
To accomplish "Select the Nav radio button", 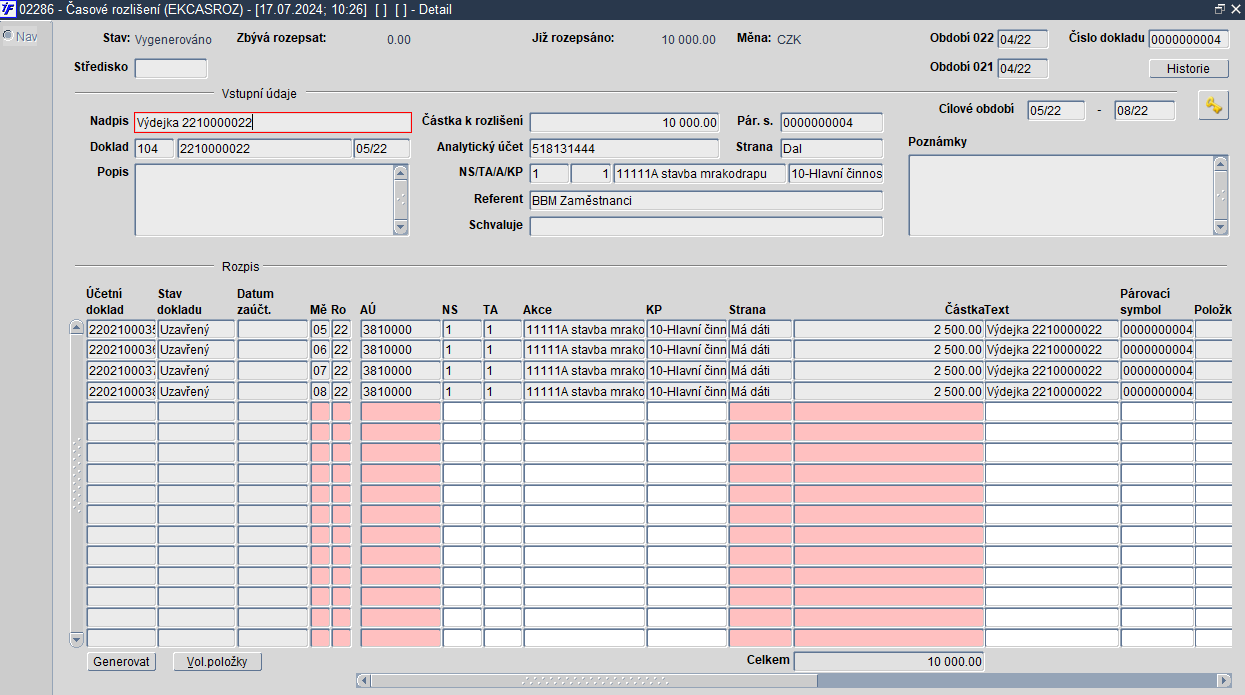I will tap(8, 36).
